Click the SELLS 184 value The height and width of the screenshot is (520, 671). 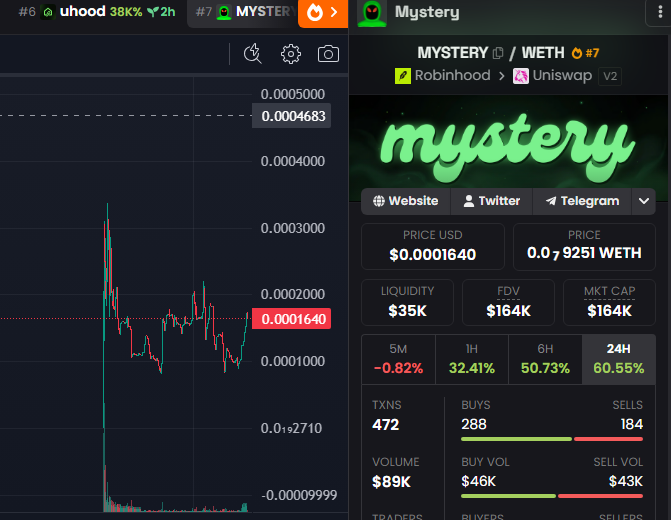tap(632, 424)
